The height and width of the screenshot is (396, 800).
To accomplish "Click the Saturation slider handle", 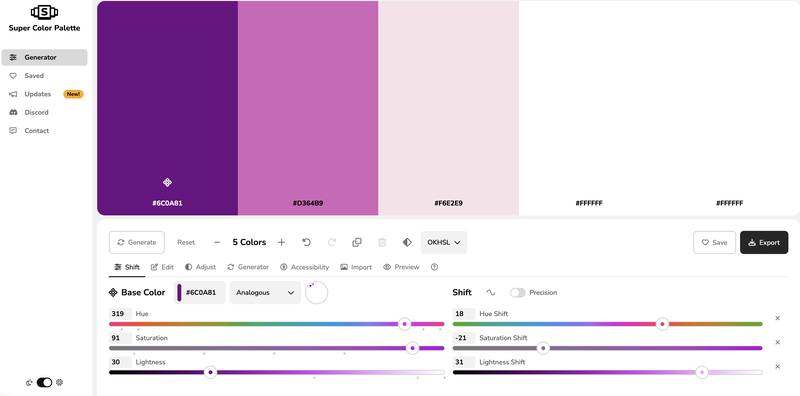I will point(412,348).
